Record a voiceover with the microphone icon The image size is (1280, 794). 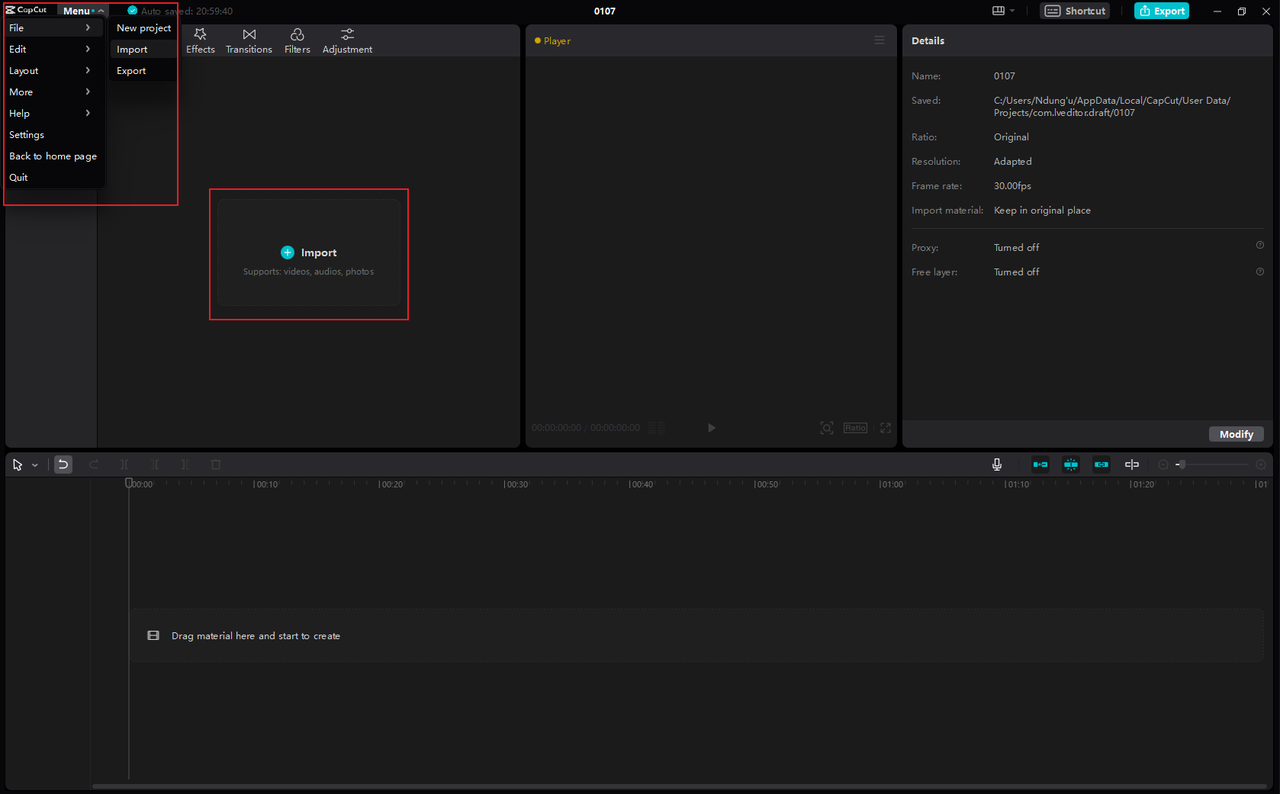996,464
